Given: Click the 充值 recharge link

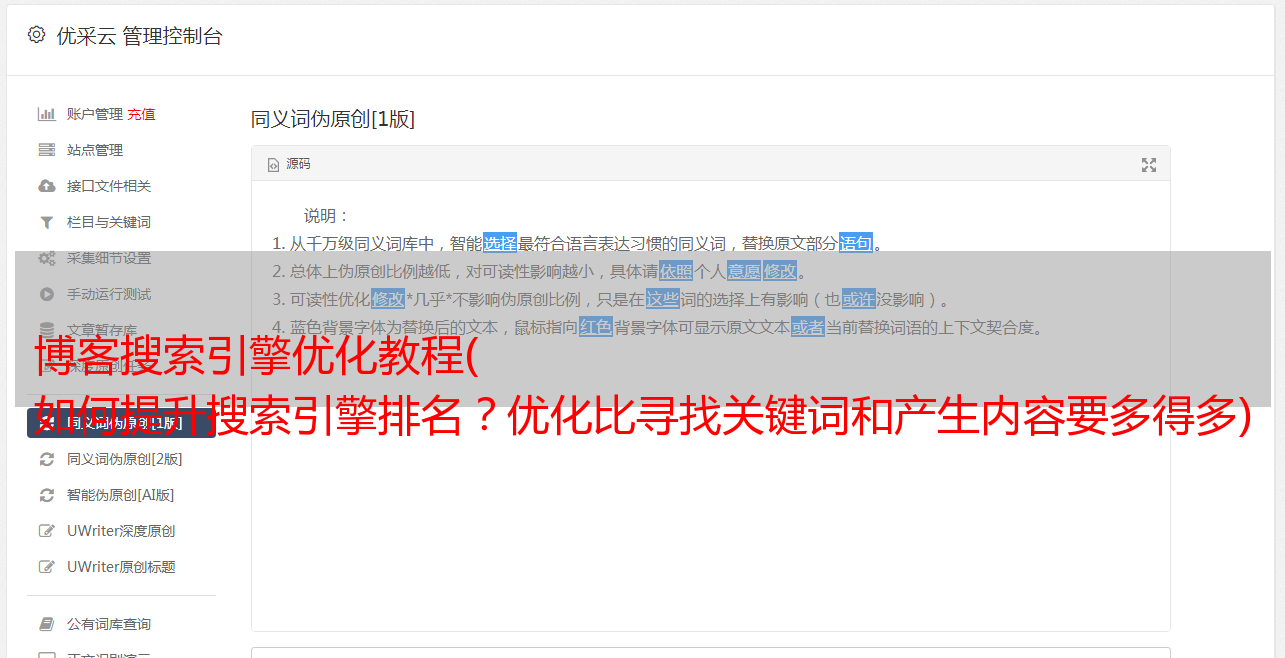Looking at the screenshot, I should (x=141, y=114).
